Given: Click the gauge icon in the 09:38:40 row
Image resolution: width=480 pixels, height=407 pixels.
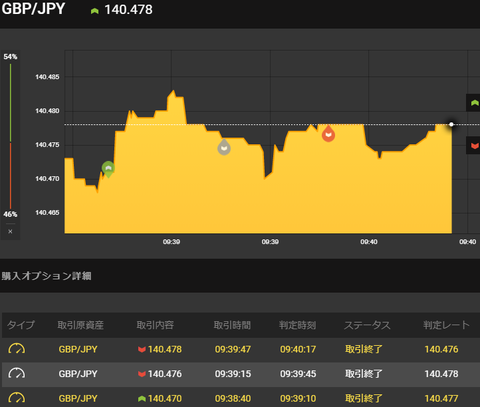Looking at the screenshot, I should (17, 398).
